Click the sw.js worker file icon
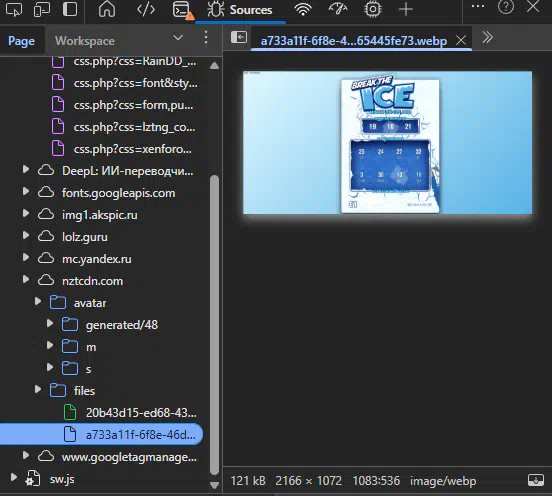552x496 pixels. point(33,479)
